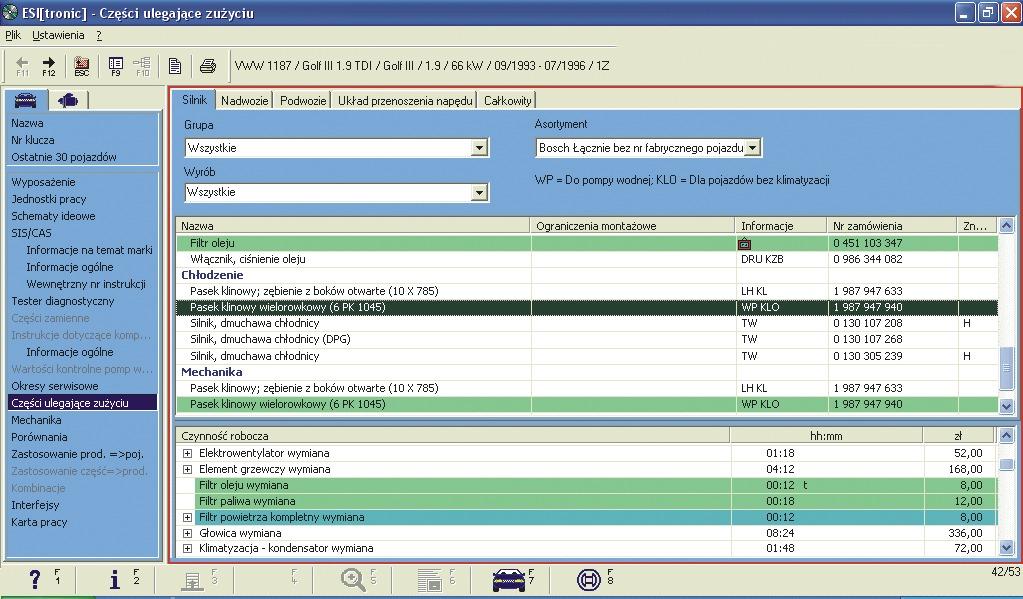Select Nr klucza in sidebar

[33, 140]
